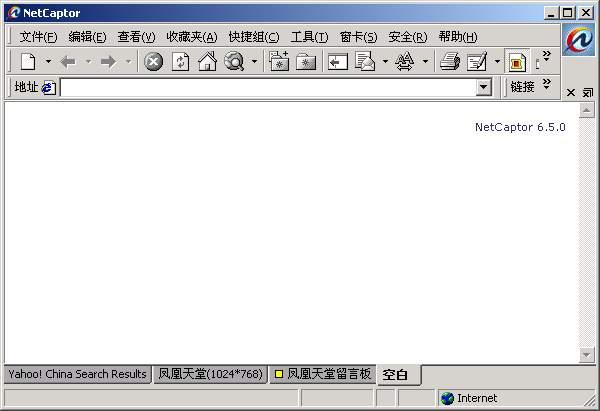Open the 文件(F) menu
Image resolution: width=600 pixels, height=411 pixels.
pyautogui.click(x=38, y=37)
